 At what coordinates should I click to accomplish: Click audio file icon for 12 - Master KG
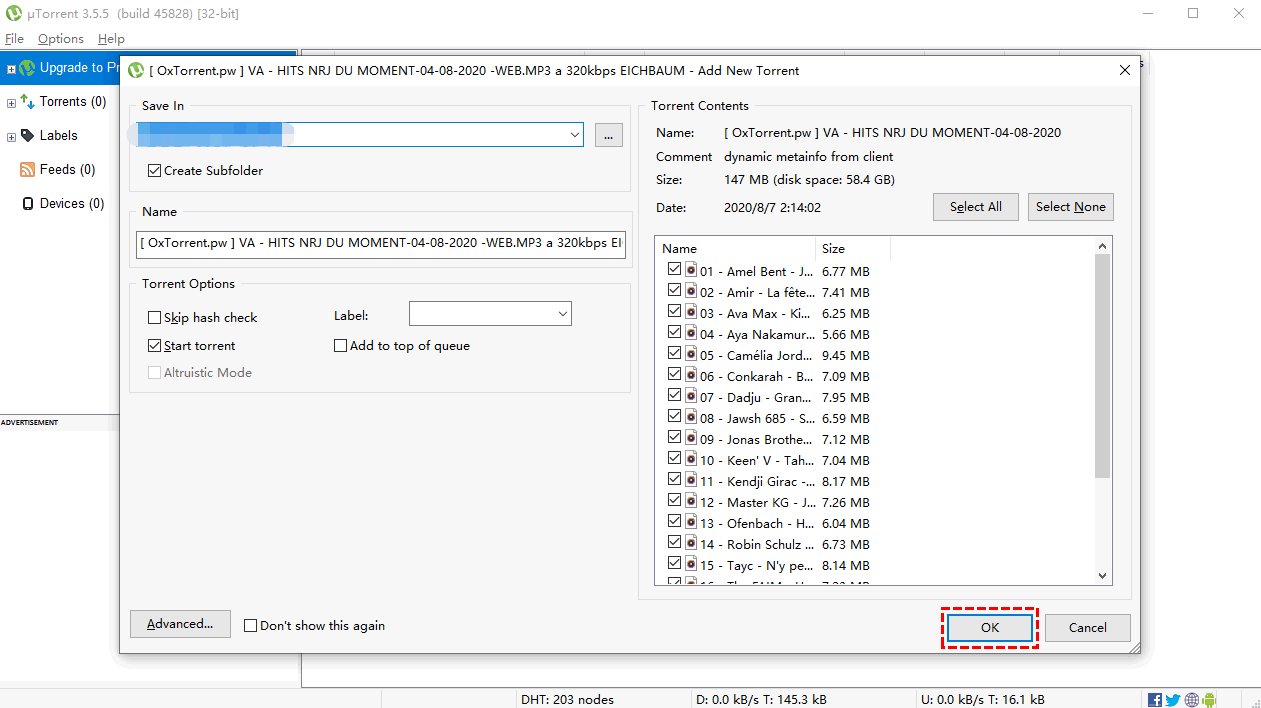(x=691, y=501)
